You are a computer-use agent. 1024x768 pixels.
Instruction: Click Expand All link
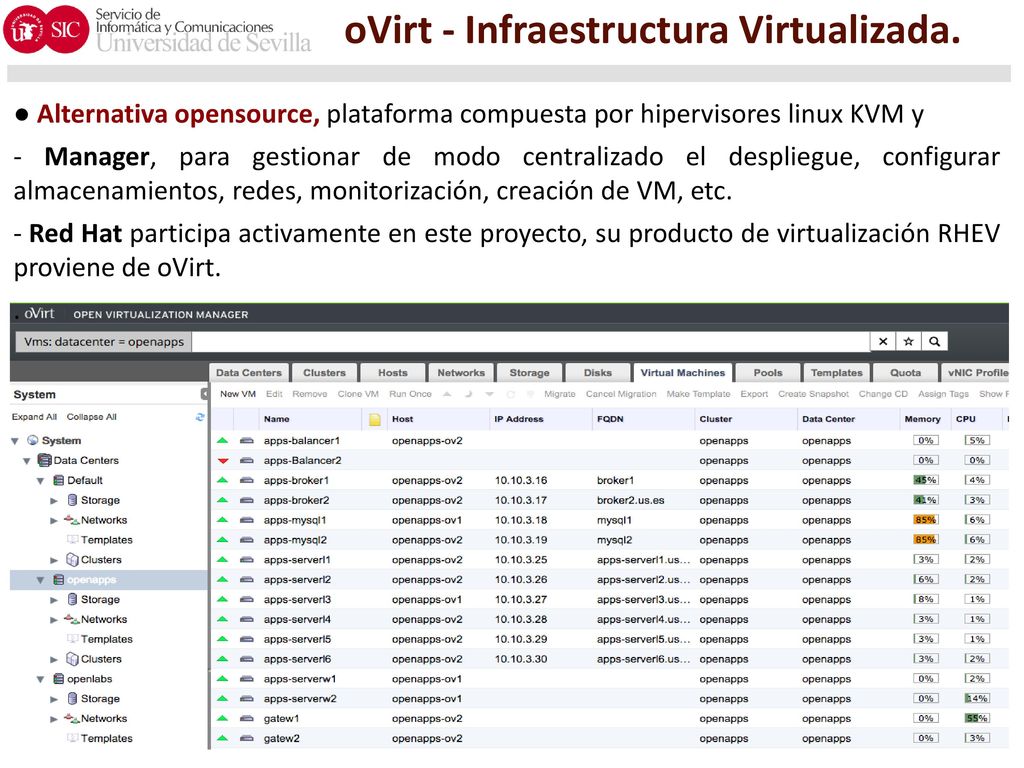click(34, 417)
